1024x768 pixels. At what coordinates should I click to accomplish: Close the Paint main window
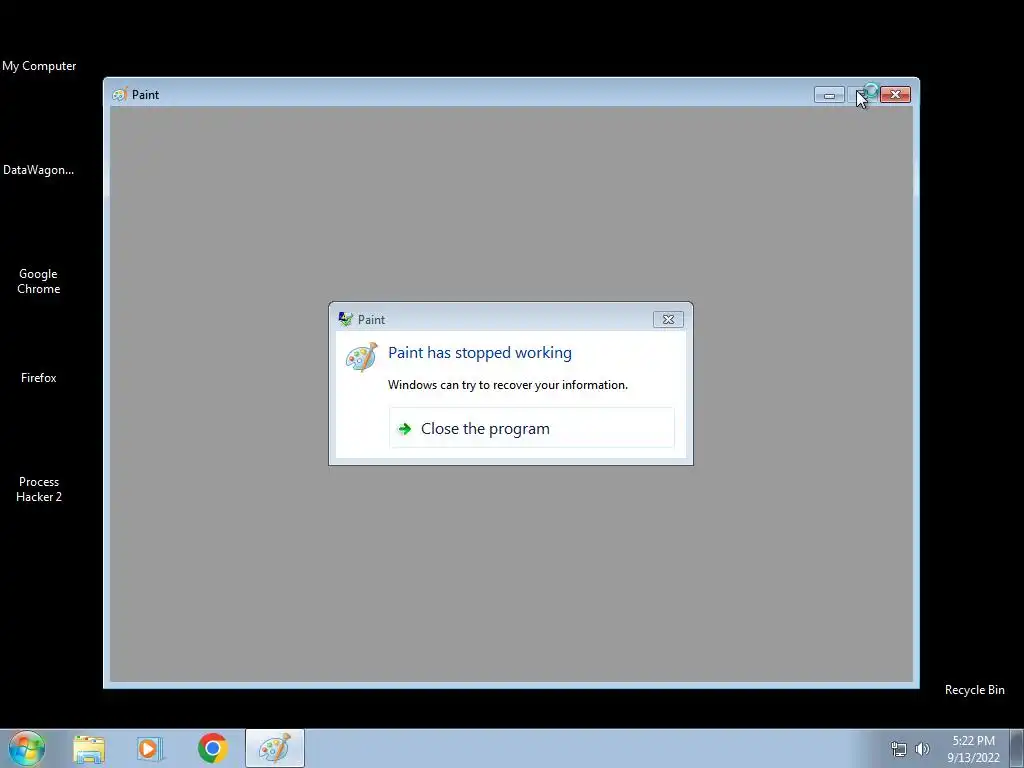895,95
